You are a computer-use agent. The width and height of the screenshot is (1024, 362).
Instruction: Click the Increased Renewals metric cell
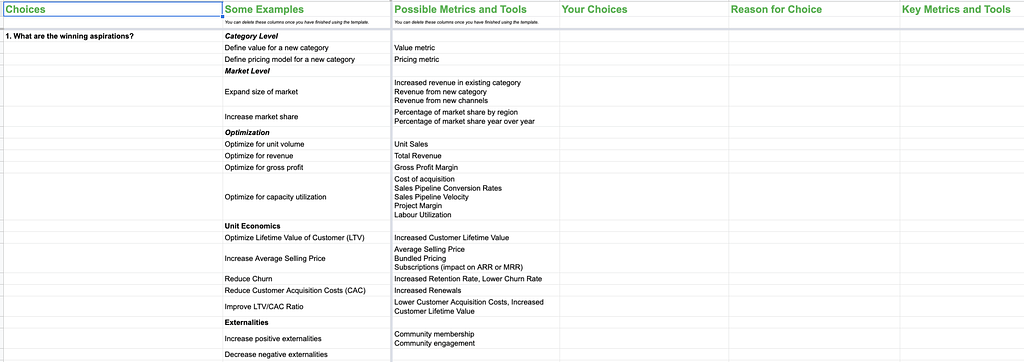point(475,290)
